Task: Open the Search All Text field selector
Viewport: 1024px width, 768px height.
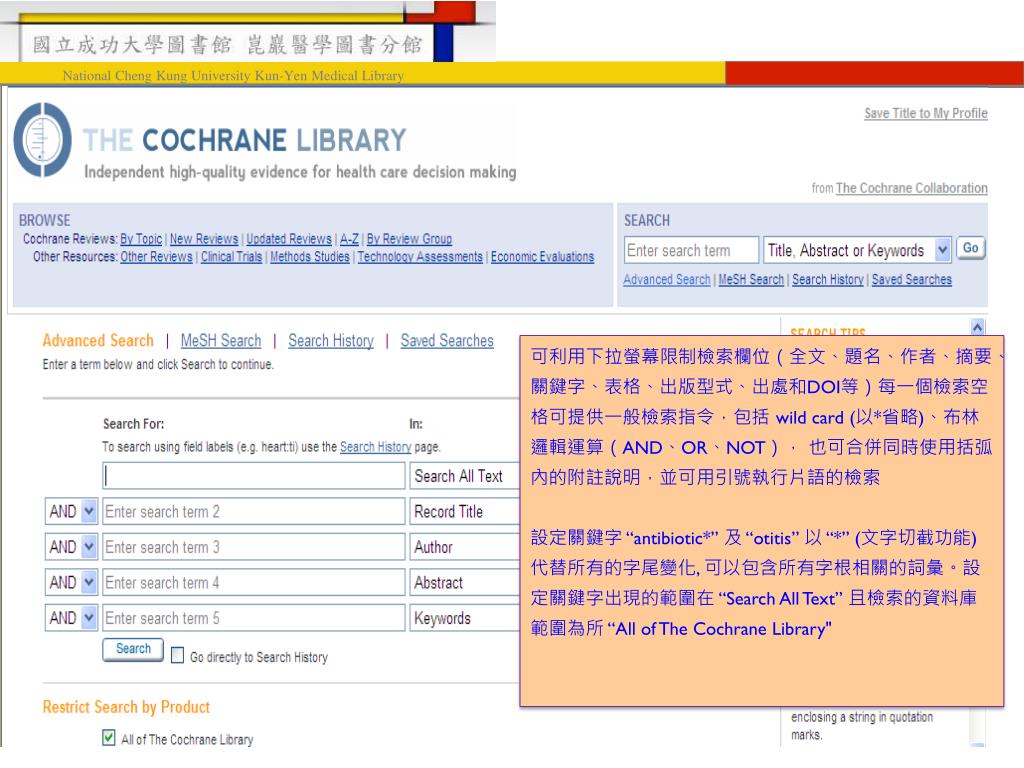Action: click(x=464, y=476)
